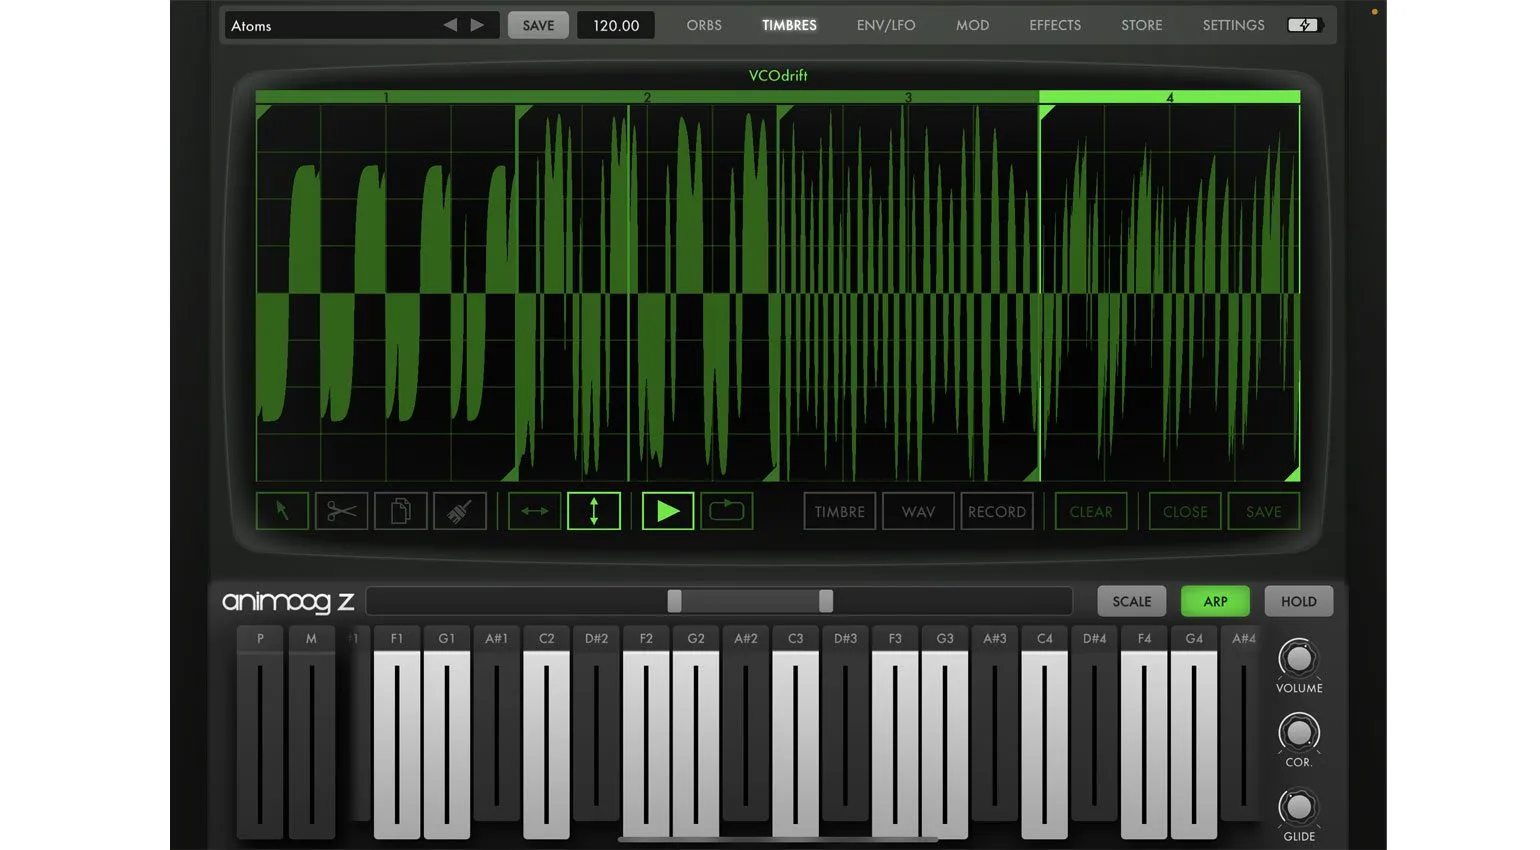
Task: Enable the HOLD button
Action: click(1298, 601)
